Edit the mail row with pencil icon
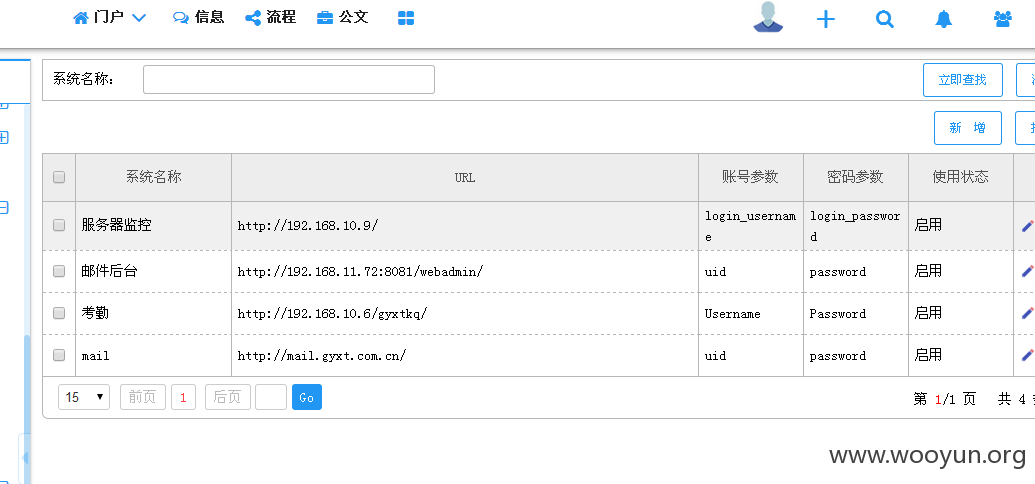 (1027, 355)
